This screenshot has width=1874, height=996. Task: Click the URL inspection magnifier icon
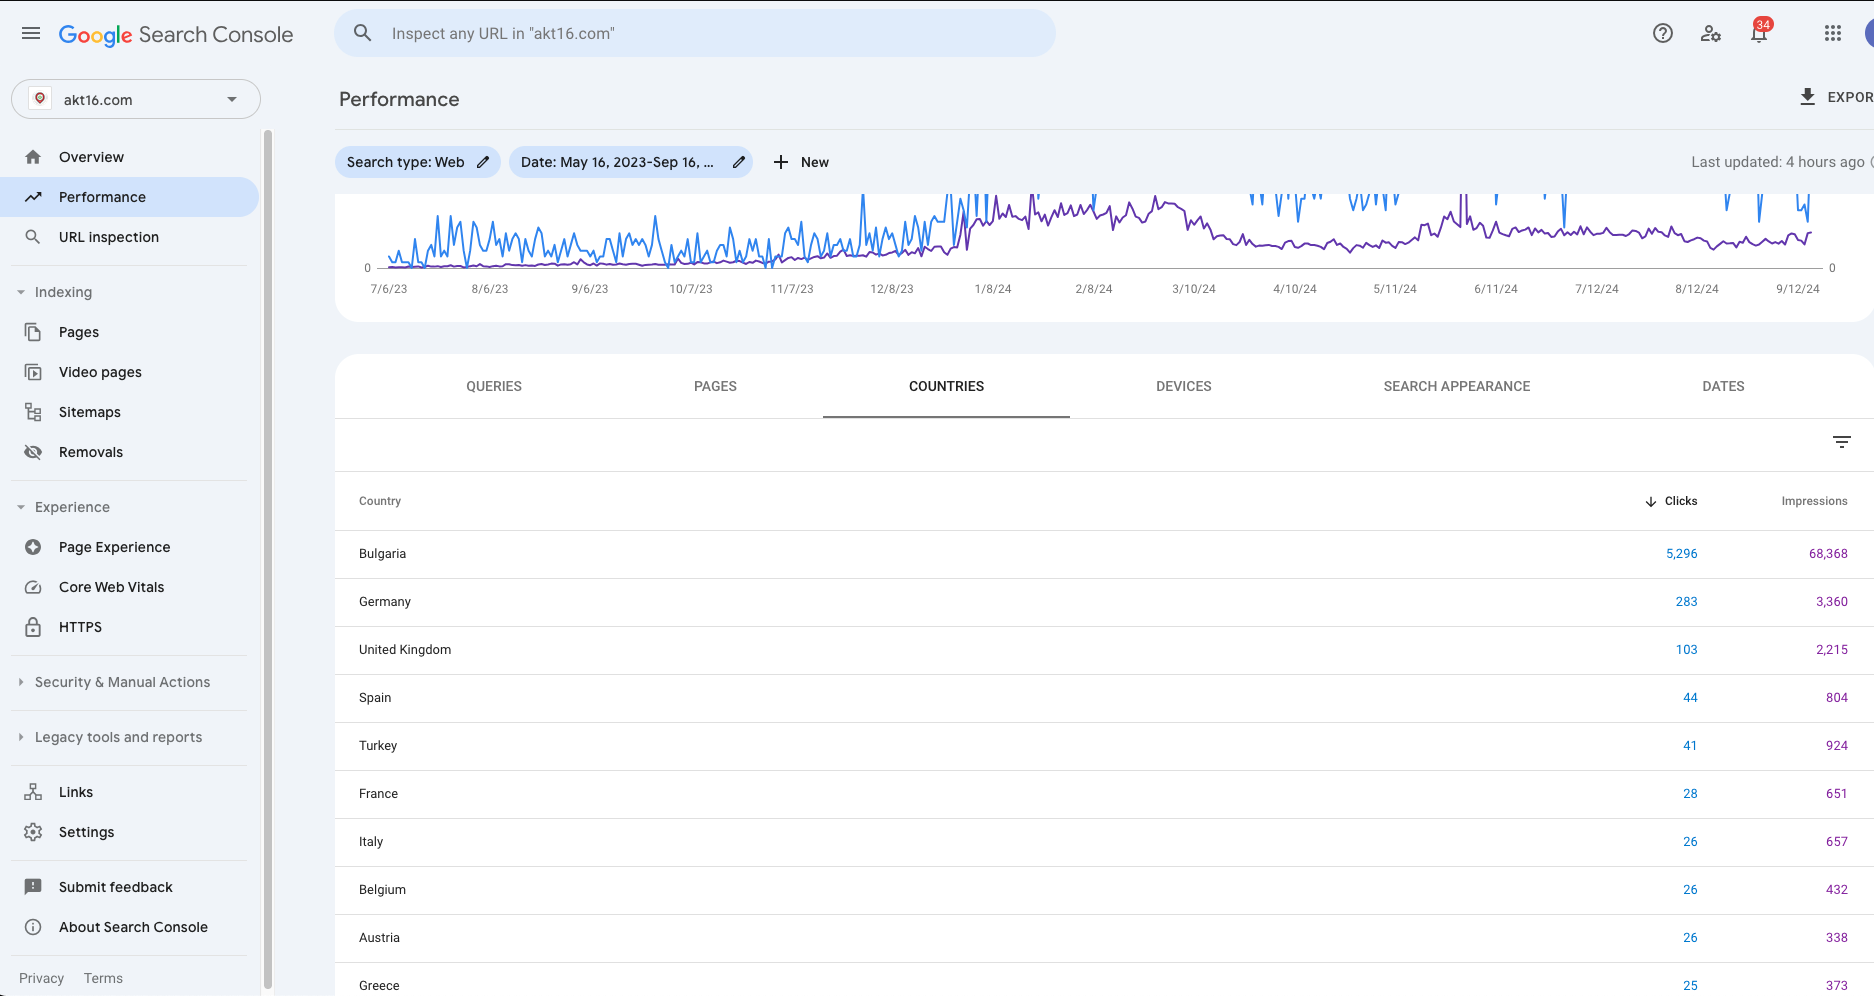tap(33, 237)
